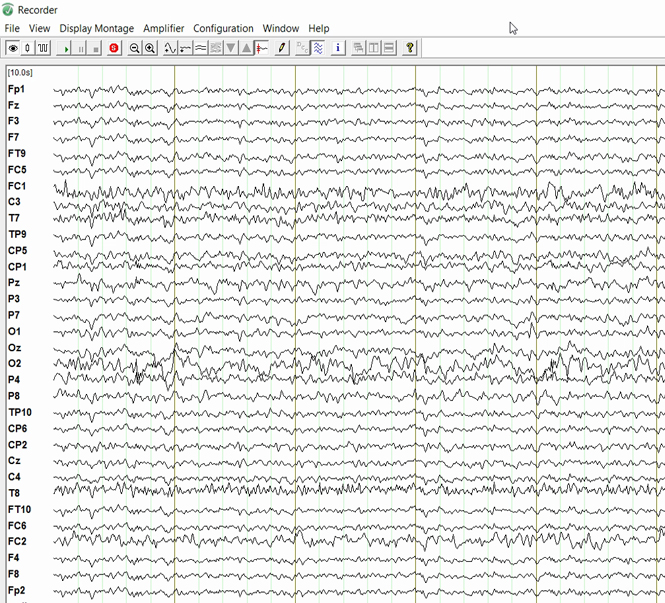The height and width of the screenshot is (603, 665).
Task: Open the blue information icon
Action: pyautogui.click(x=338, y=48)
